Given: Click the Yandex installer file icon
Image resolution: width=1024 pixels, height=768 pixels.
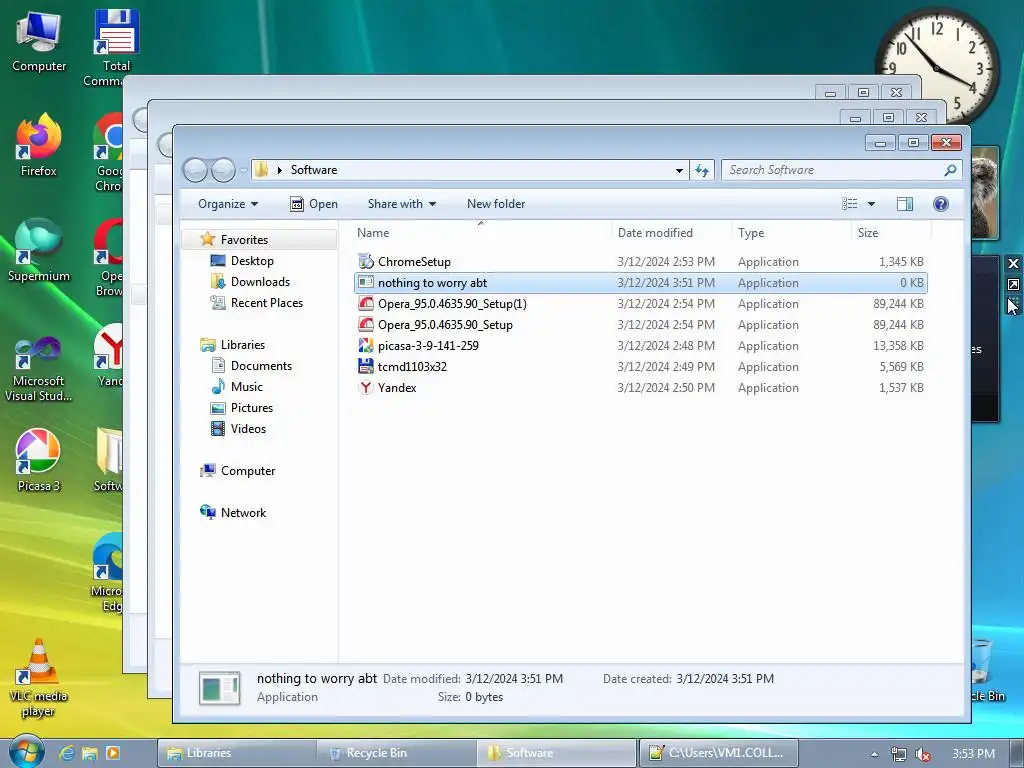Looking at the screenshot, I should [x=366, y=387].
